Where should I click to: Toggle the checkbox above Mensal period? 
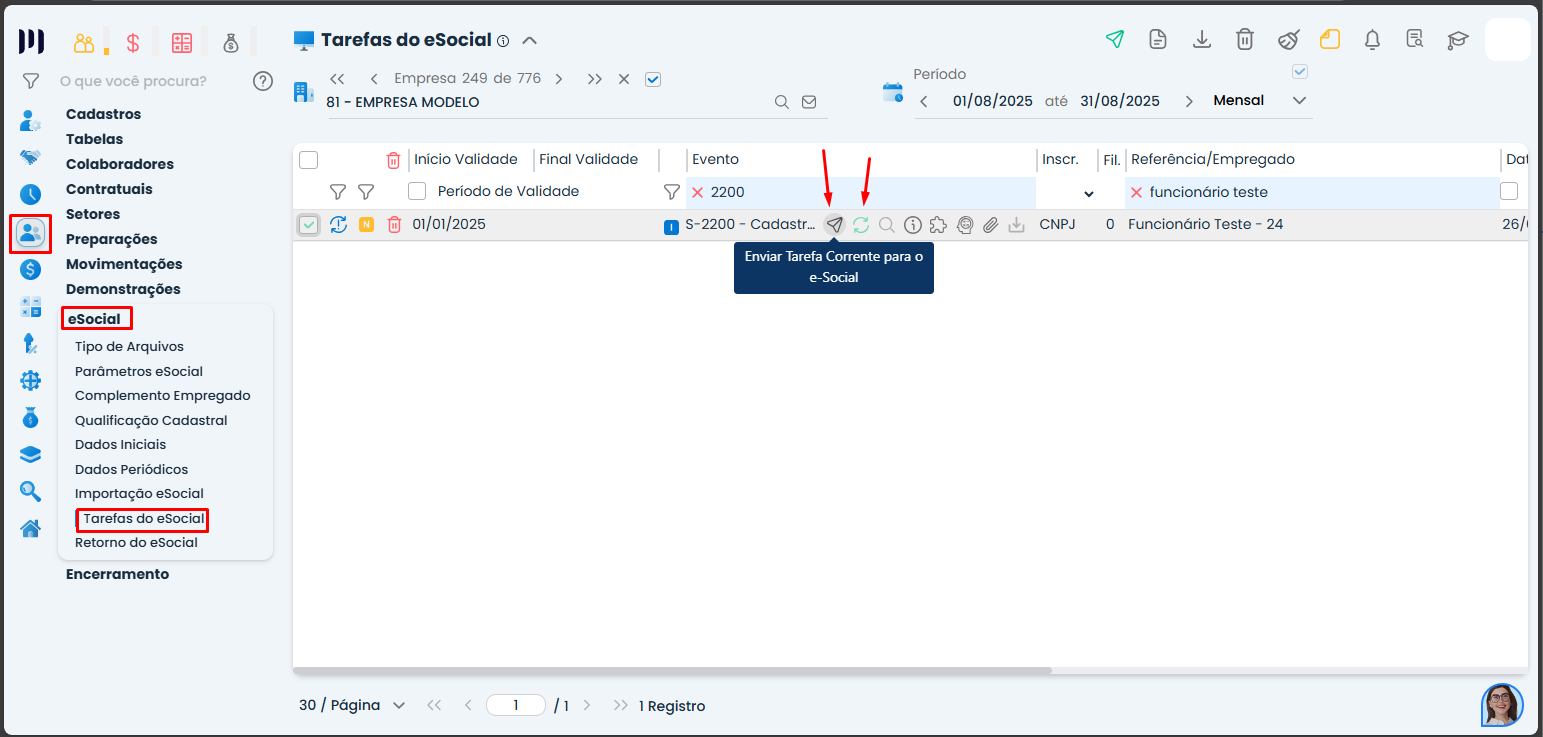1300,72
